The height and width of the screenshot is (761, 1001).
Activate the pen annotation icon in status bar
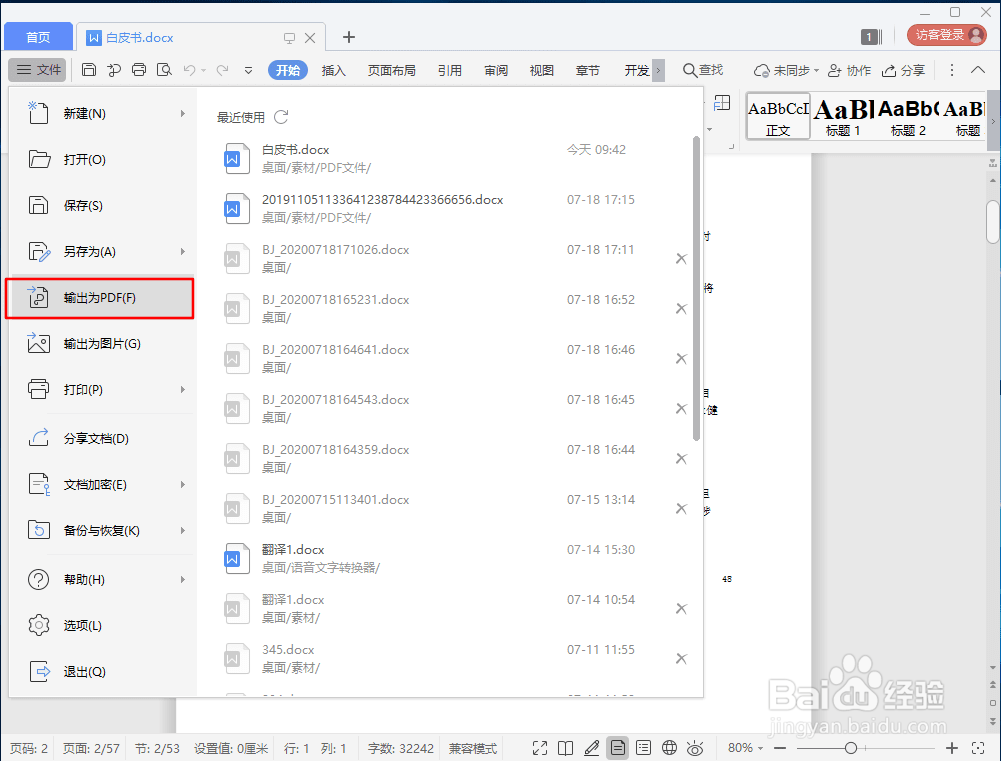click(592, 747)
